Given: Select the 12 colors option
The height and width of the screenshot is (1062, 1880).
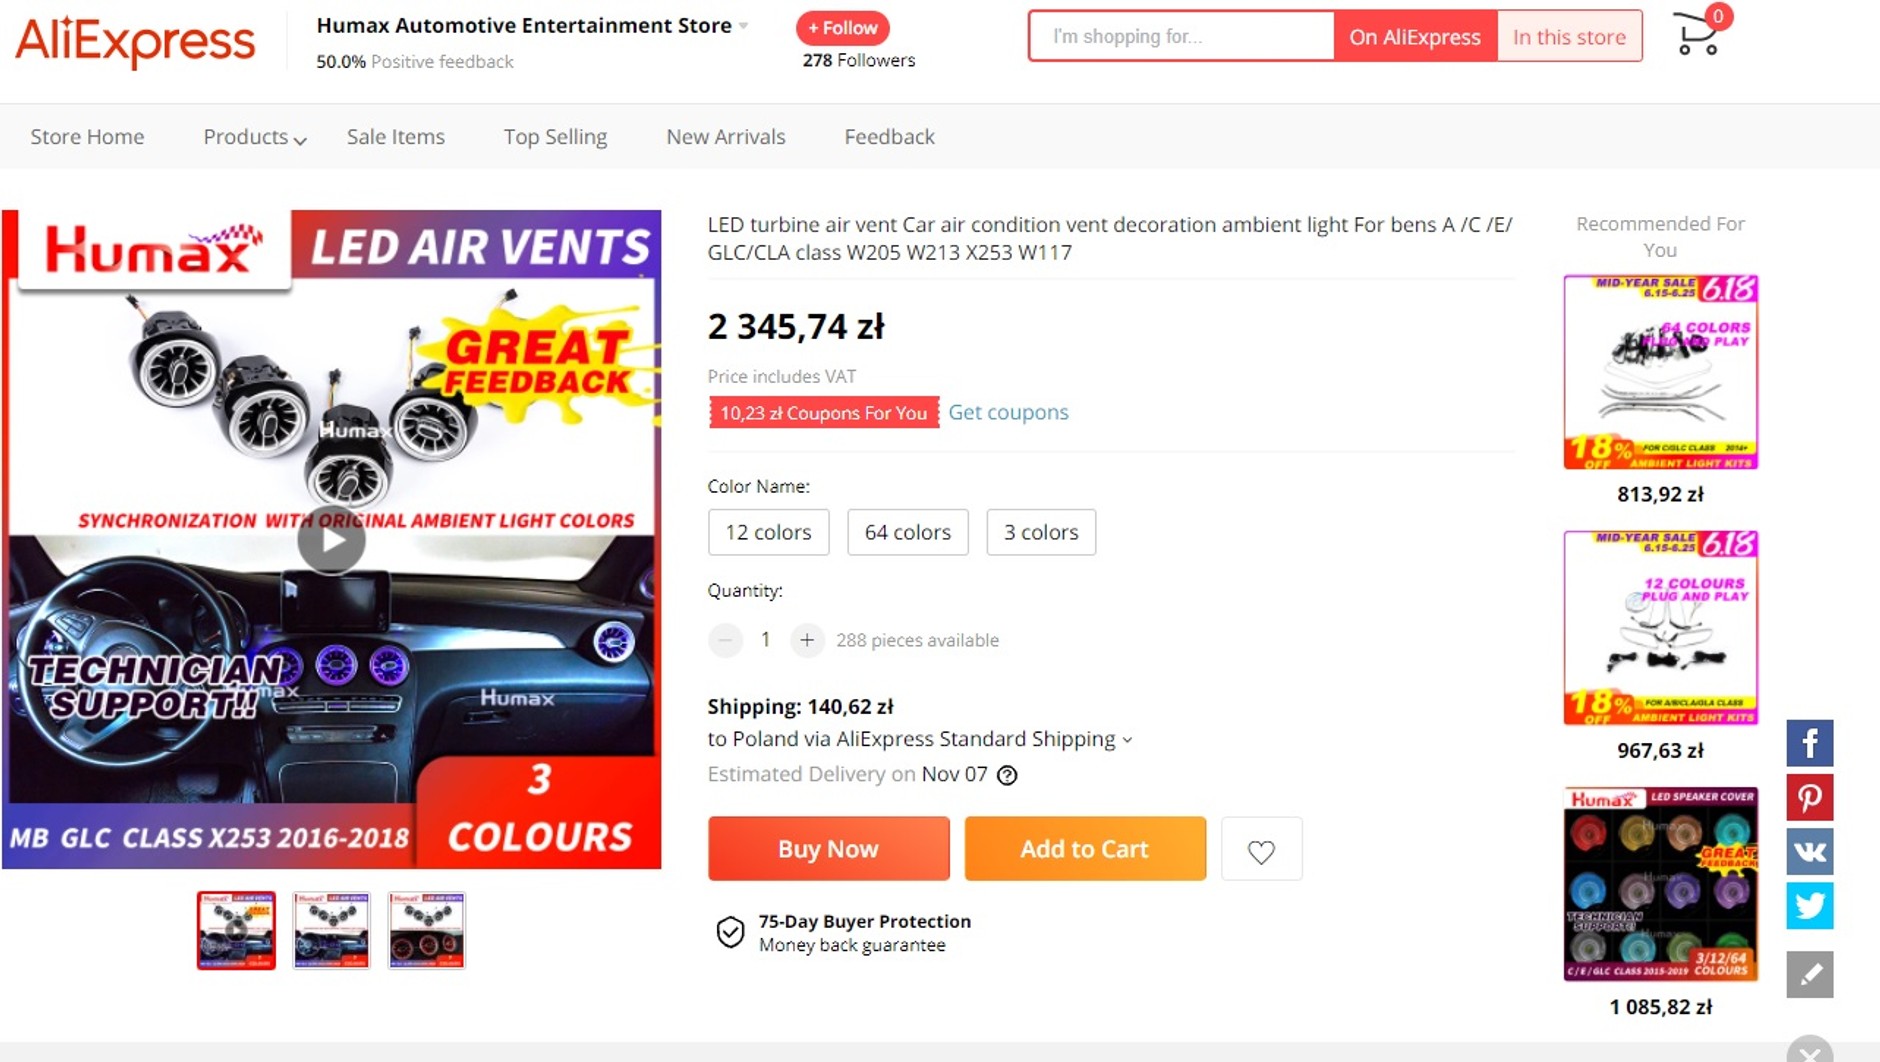Looking at the screenshot, I should point(768,532).
